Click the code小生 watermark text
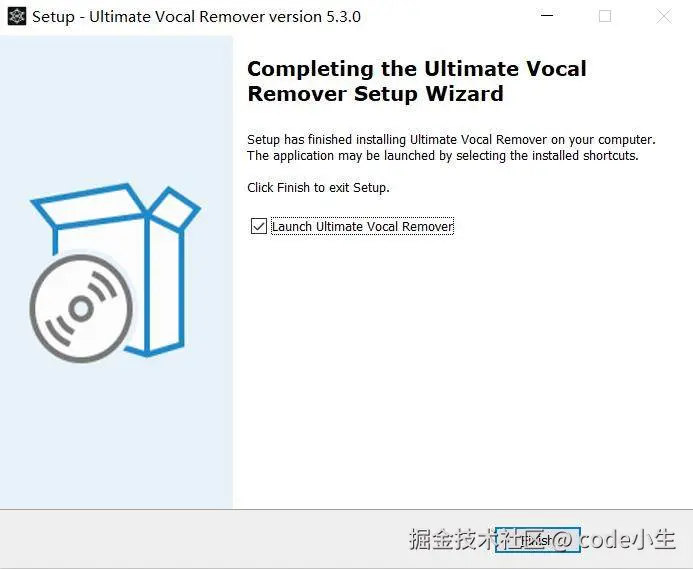Viewport: 693px width, 569px height. tap(627, 539)
